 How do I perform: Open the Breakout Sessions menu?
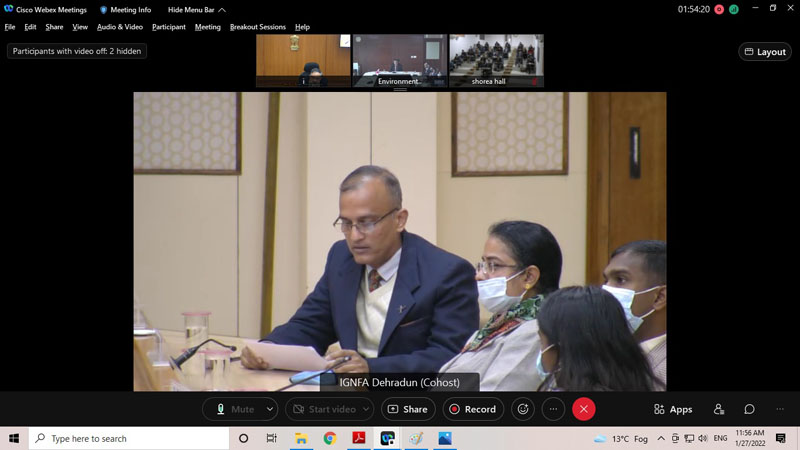click(x=257, y=27)
